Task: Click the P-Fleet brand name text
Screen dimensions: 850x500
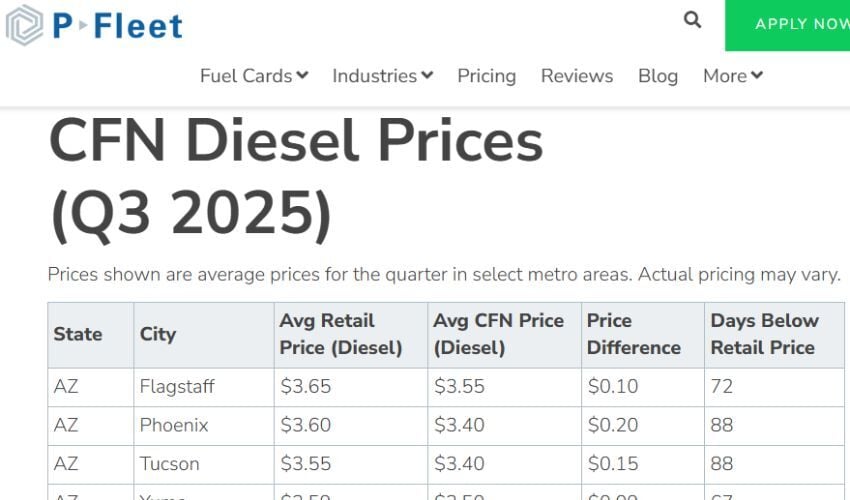Action: (x=118, y=25)
